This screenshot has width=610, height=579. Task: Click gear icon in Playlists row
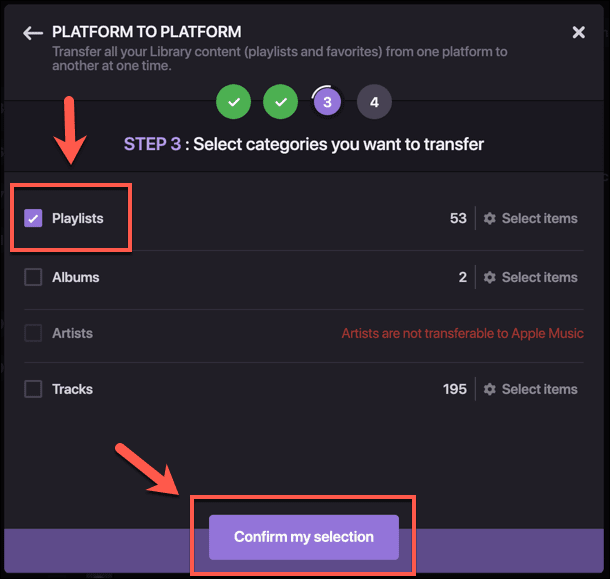point(489,219)
